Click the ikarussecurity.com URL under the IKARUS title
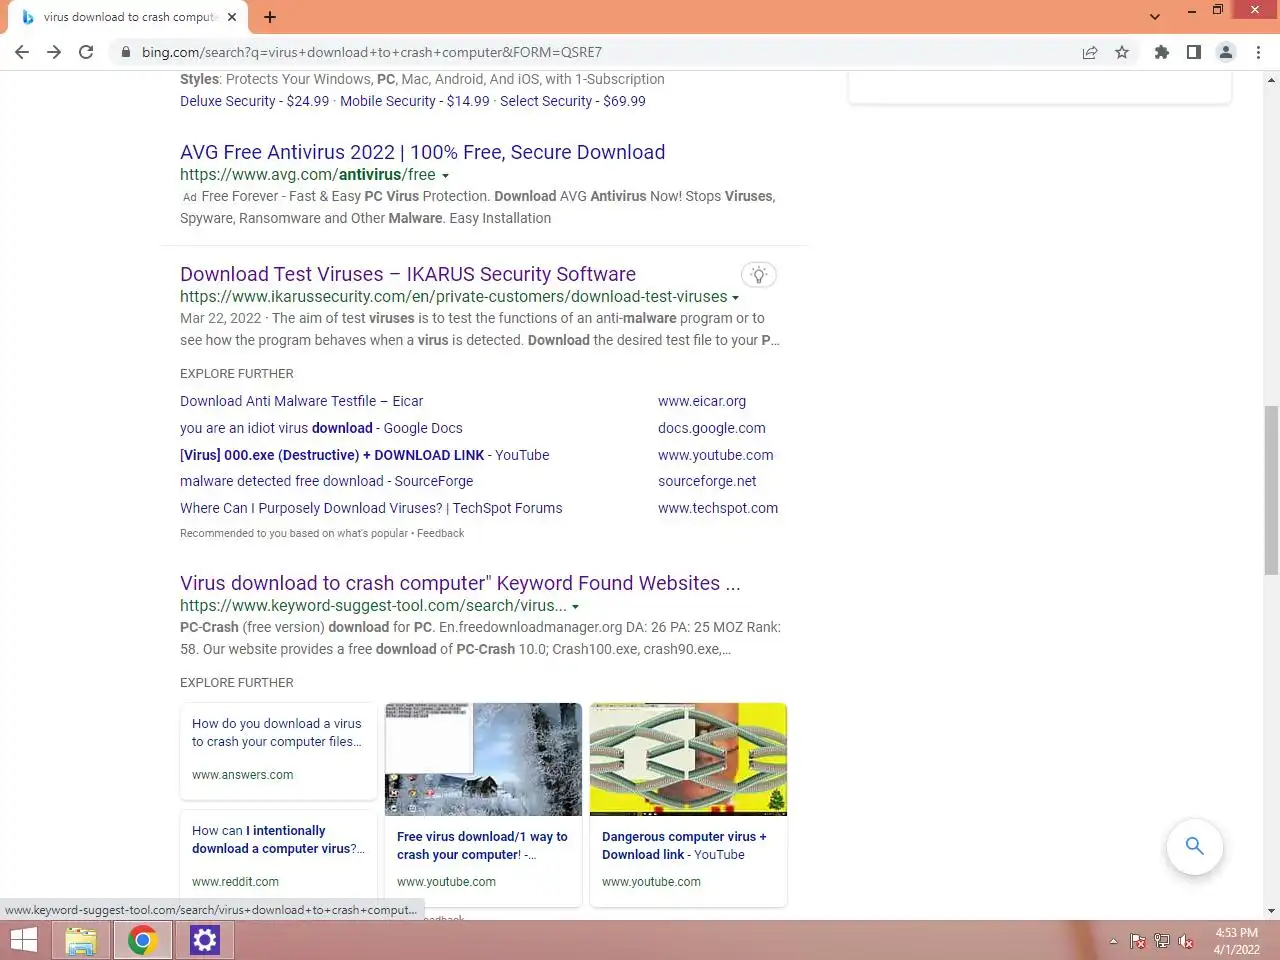The width and height of the screenshot is (1280, 960). pos(453,297)
